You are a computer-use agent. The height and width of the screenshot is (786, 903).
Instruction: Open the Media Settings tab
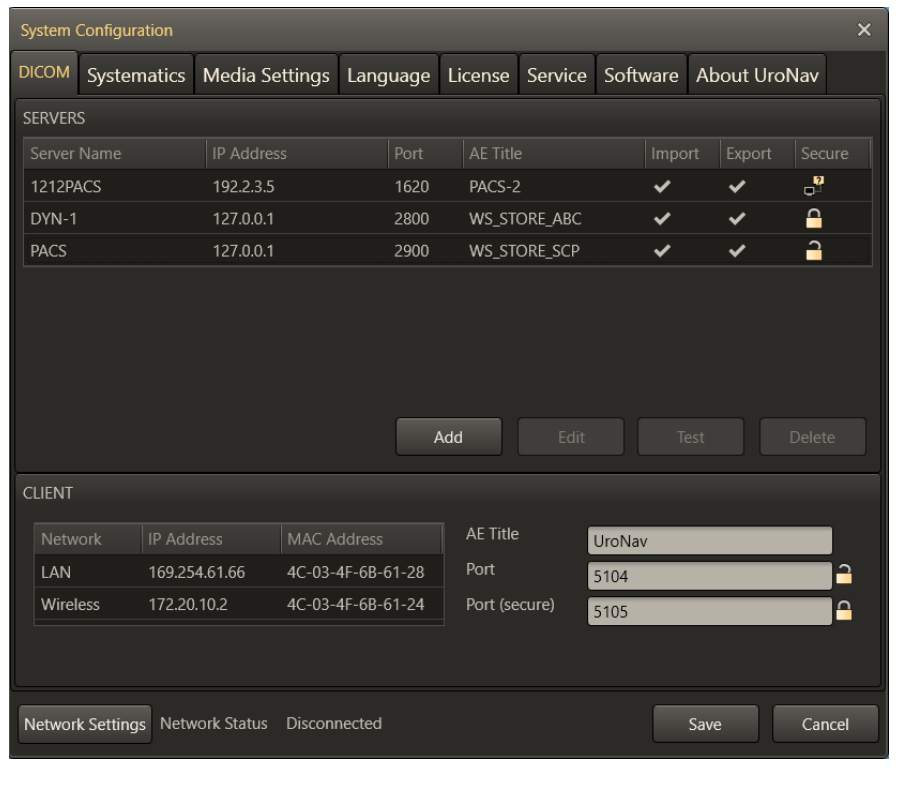point(266,75)
